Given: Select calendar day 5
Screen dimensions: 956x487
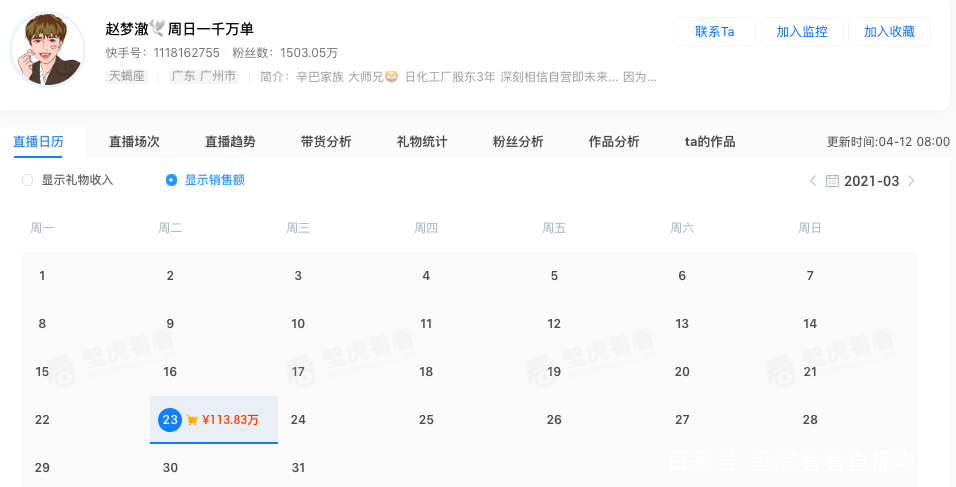Looking at the screenshot, I should [x=554, y=276].
